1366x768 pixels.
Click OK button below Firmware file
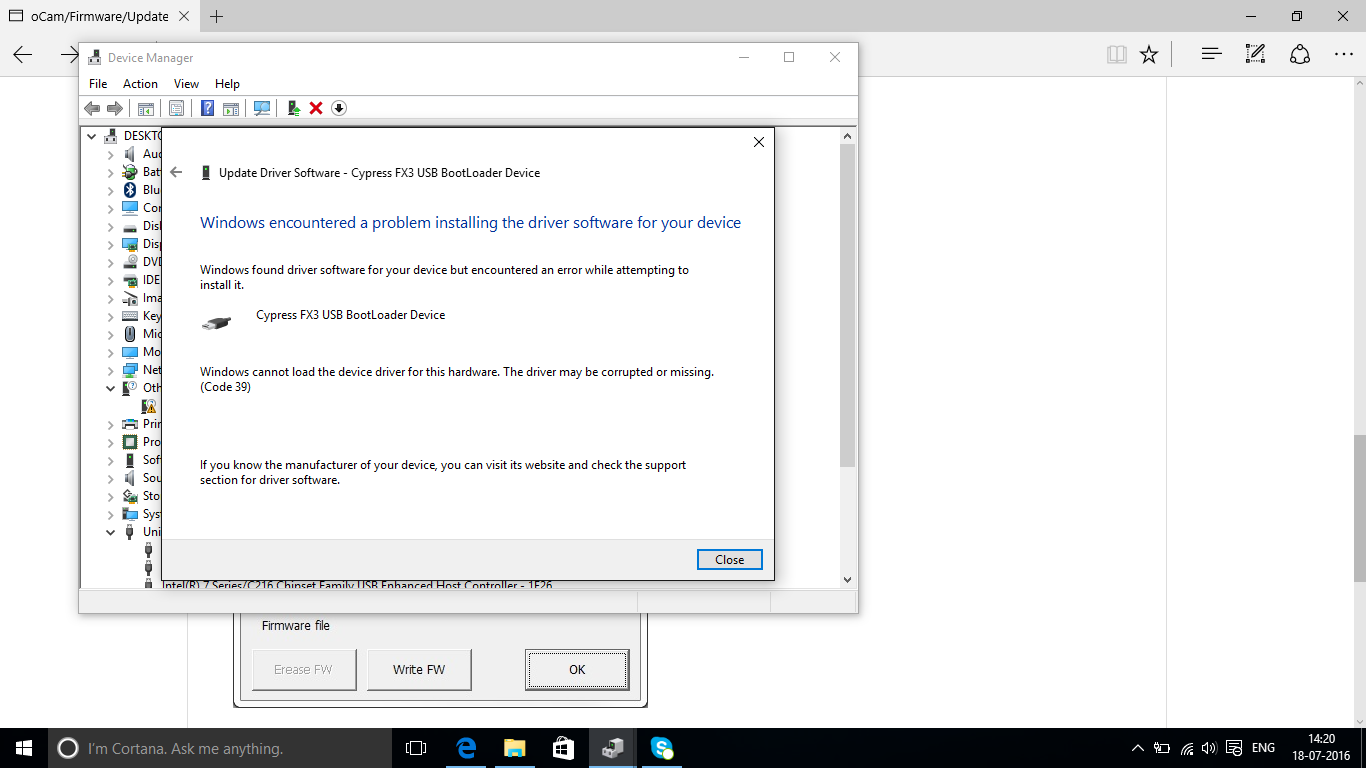click(577, 670)
